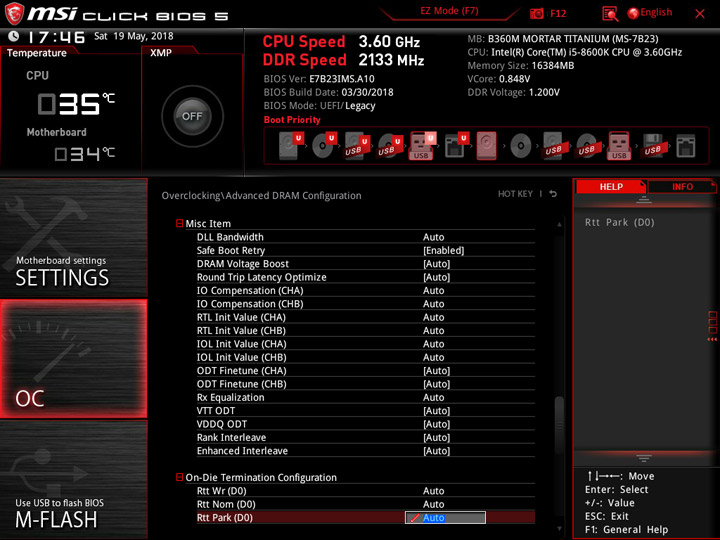
Task: Toggle Safe Boot Retry [Enabled] value
Action: pyautogui.click(x=444, y=251)
